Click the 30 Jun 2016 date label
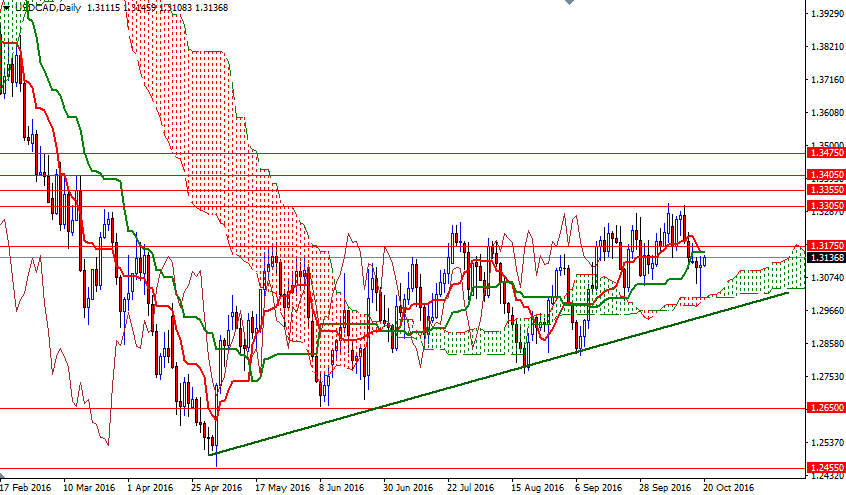The width and height of the screenshot is (846, 495). pyautogui.click(x=408, y=488)
